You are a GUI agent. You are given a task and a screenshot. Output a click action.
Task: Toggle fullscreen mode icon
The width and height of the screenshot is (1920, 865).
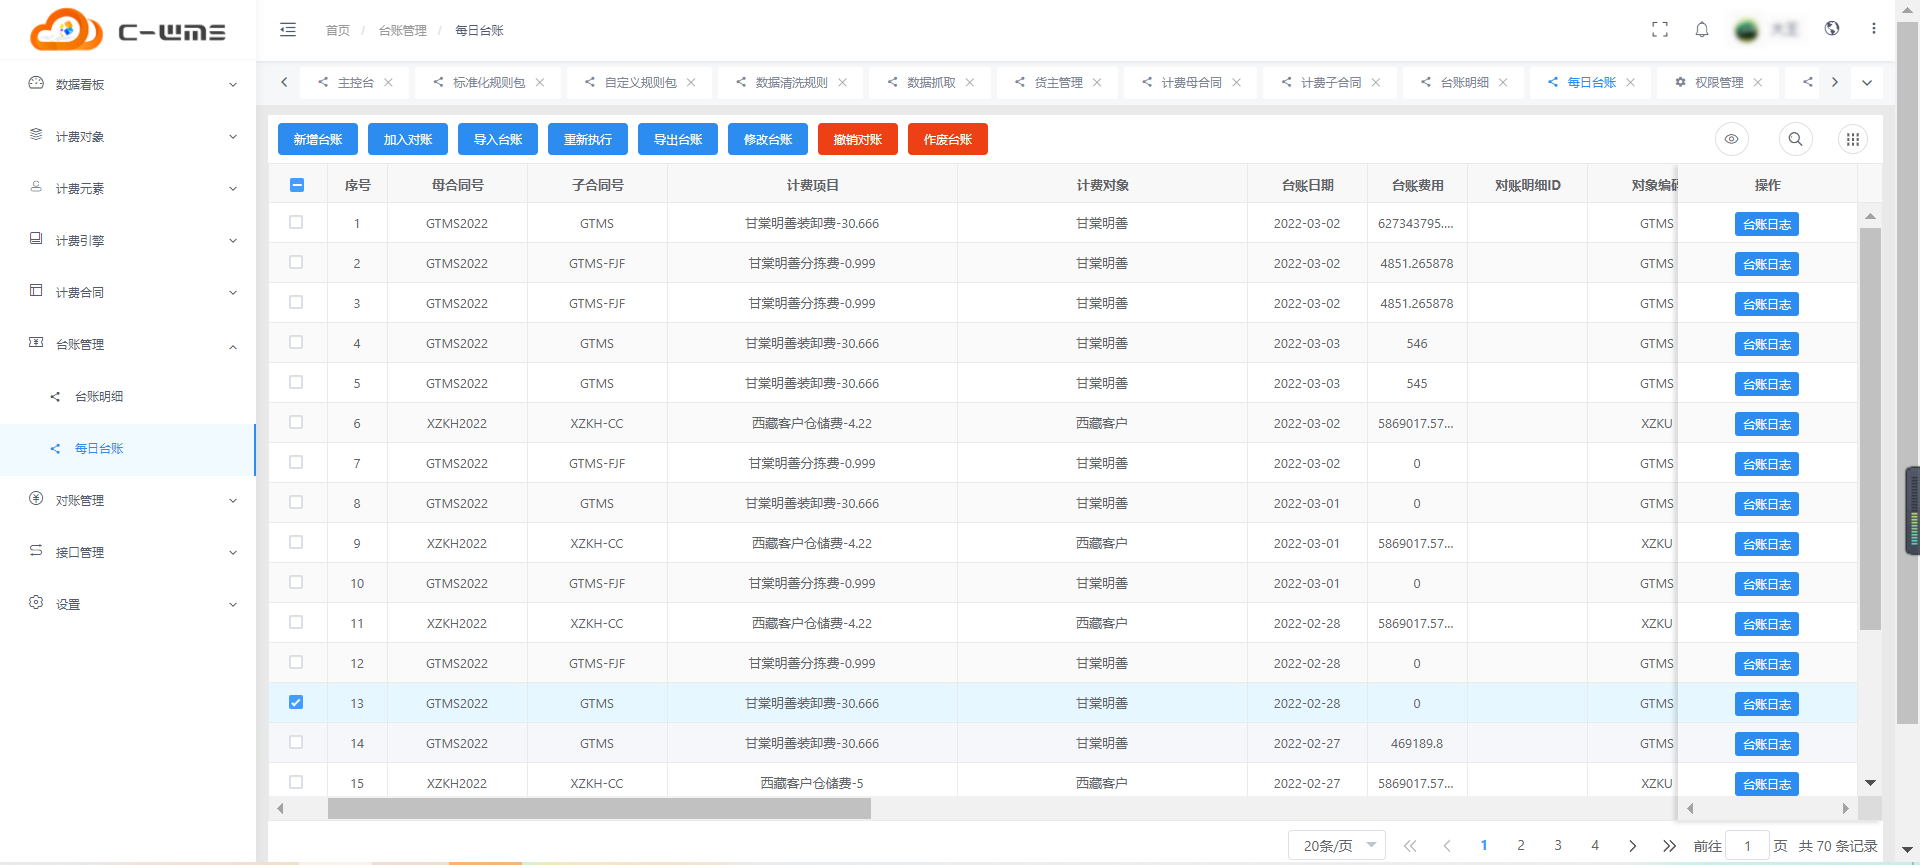(x=1660, y=30)
